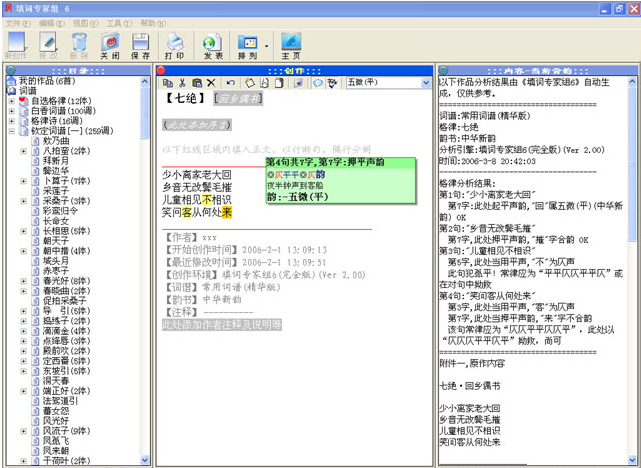Click the tilted note page icon in 创作 toolbar

(250, 83)
